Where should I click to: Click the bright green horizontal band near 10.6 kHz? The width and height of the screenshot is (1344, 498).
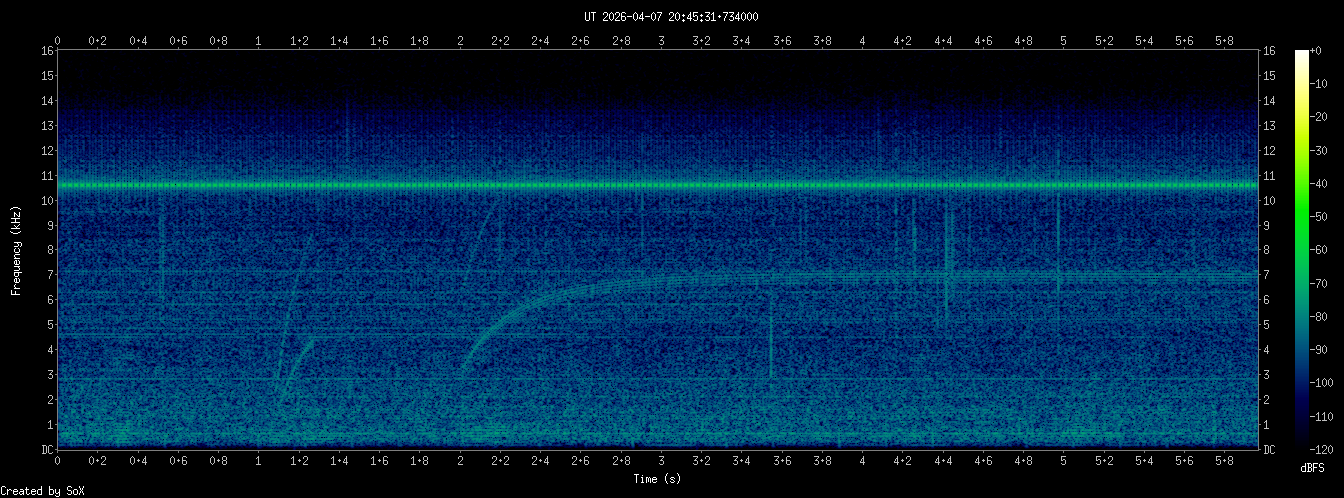coord(658,186)
